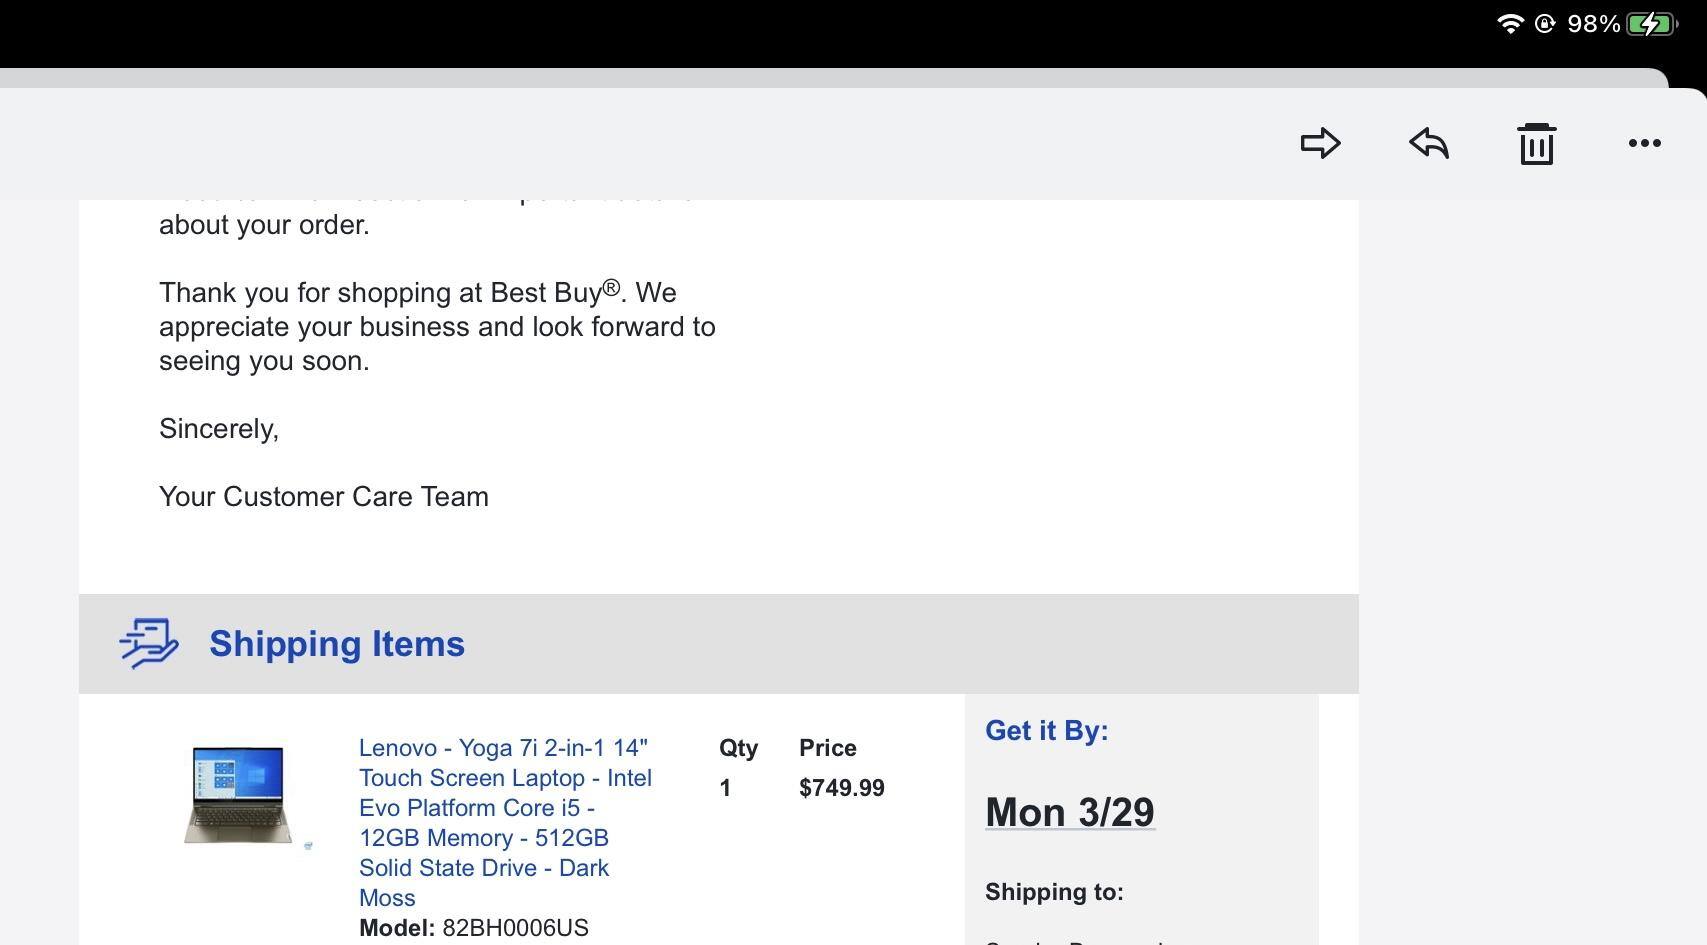The width and height of the screenshot is (1707, 945).
Task: Delete the email with the trash icon
Action: (x=1536, y=144)
